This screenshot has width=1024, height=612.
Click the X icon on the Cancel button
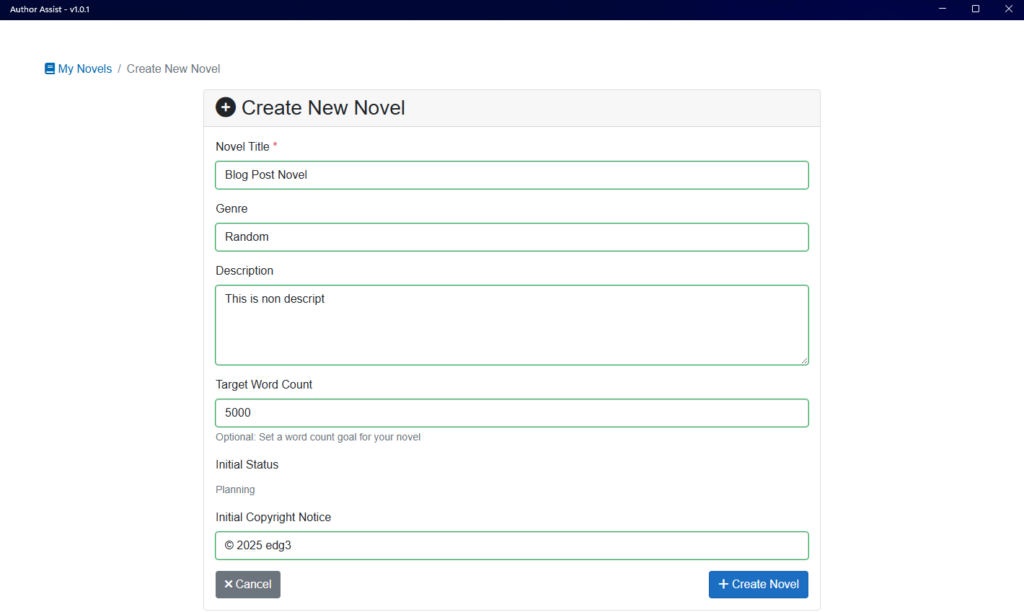pyautogui.click(x=228, y=585)
